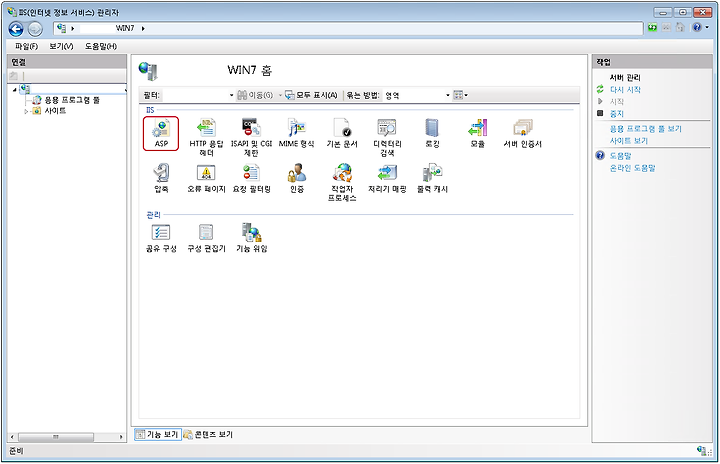Open 공유 구성 management icon
This screenshot has height=464, width=720.
point(161,238)
